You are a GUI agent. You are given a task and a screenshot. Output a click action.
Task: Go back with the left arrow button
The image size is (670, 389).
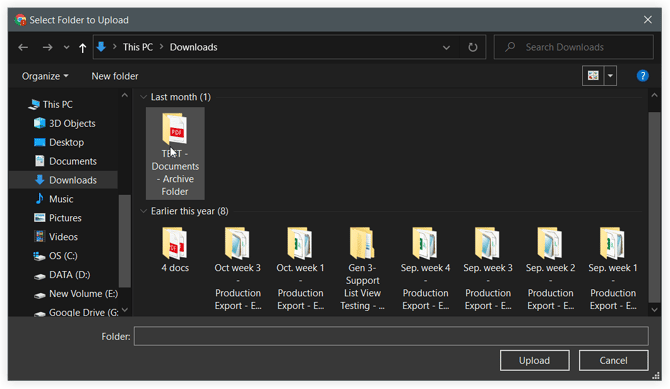pyautogui.click(x=23, y=47)
